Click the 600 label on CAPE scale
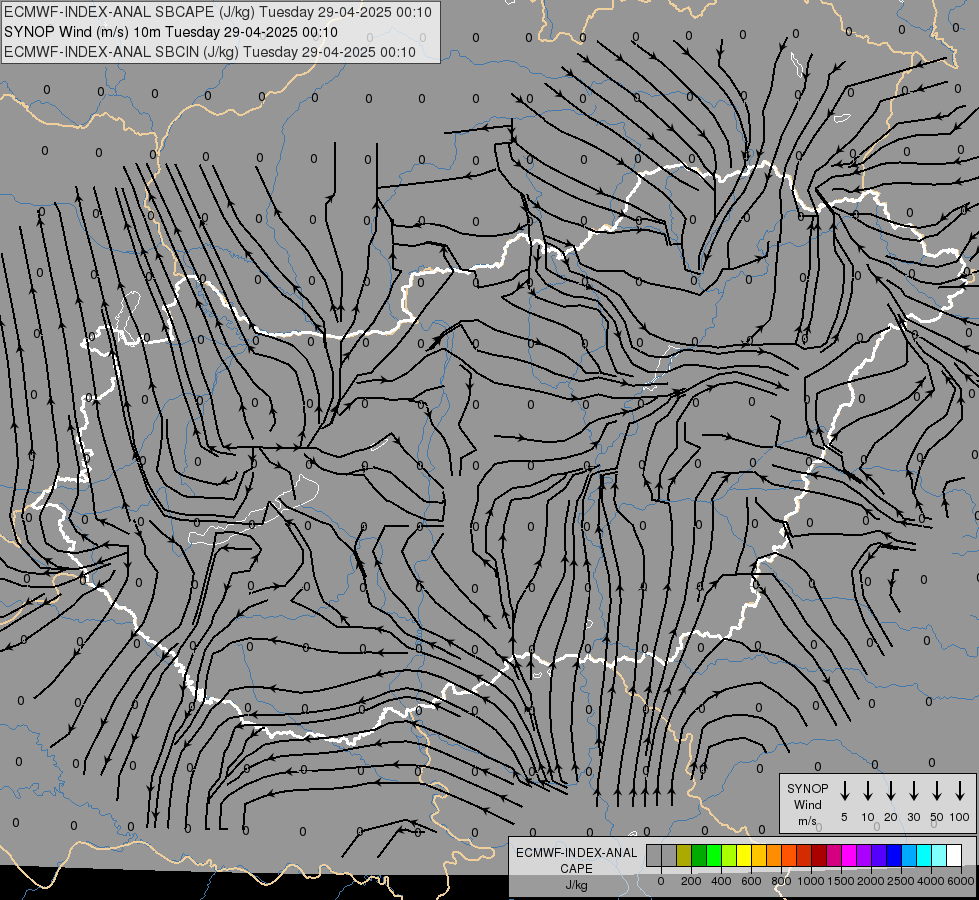This screenshot has width=979, height=900. [751, 881]
